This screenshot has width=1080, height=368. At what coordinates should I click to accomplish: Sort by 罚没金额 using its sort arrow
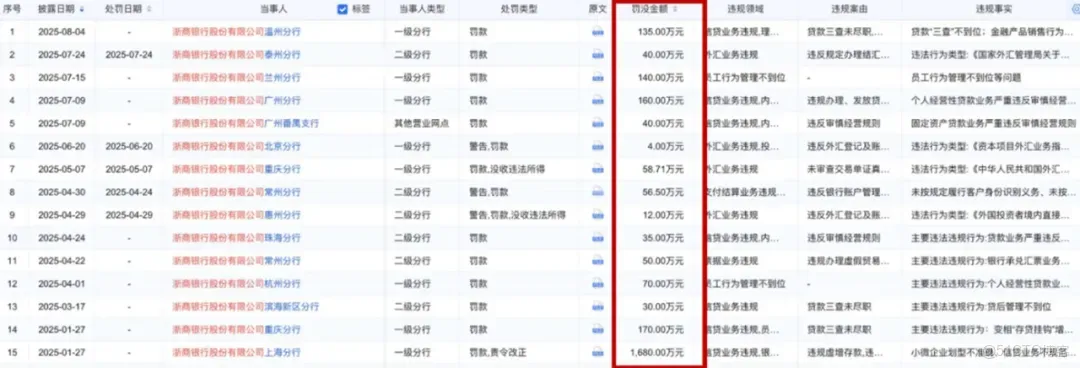tap(675, 10)
